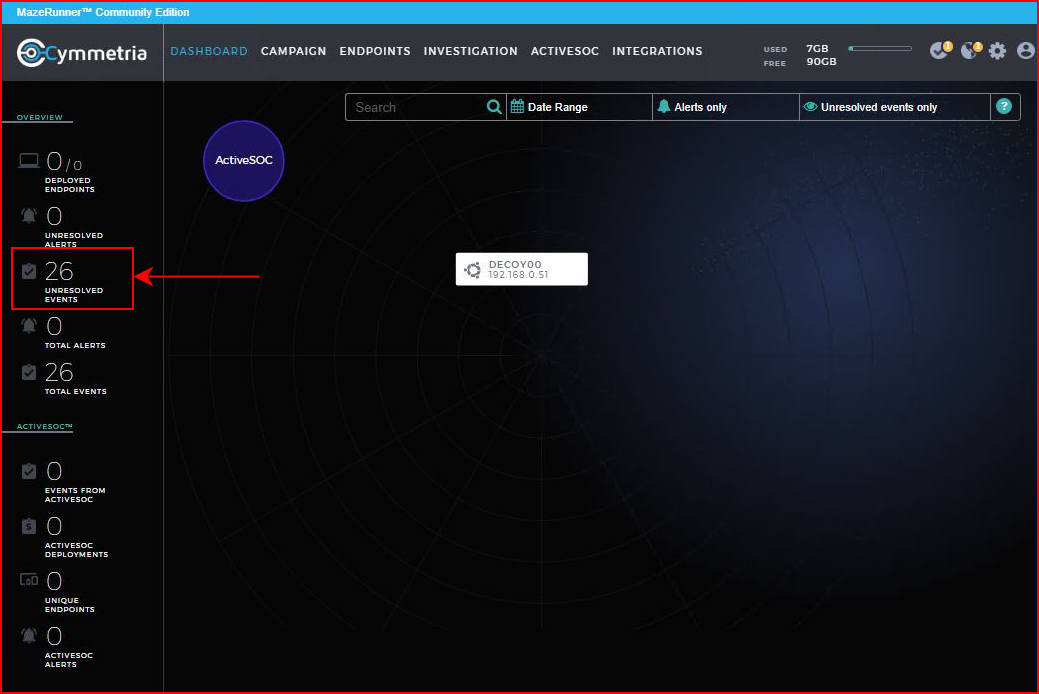The width and height of the screenshot is (1039, 694).
Task: Click the 90GB free storage value
Action: pos(821,62)
